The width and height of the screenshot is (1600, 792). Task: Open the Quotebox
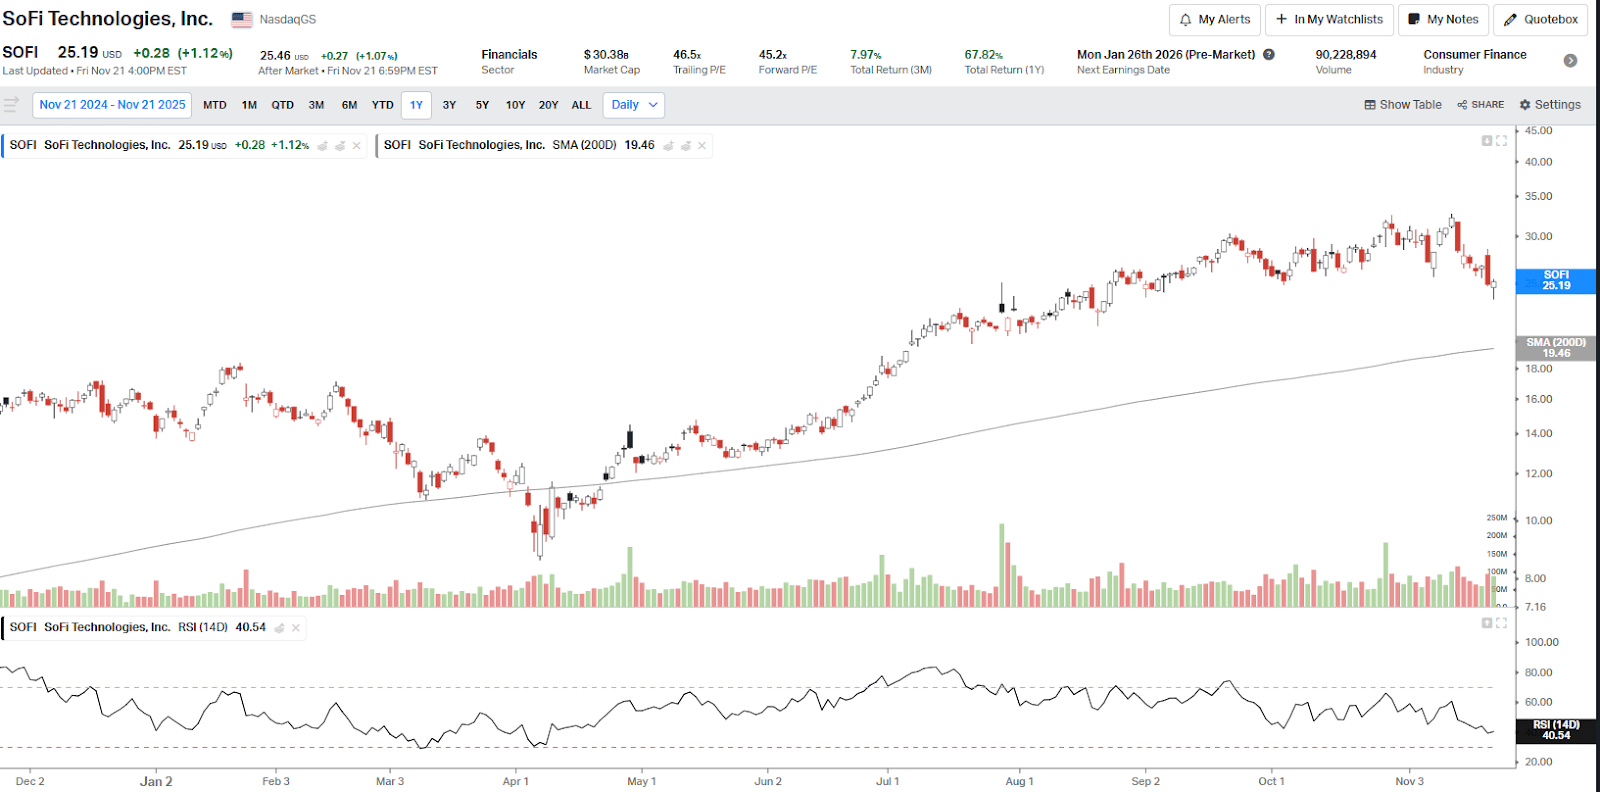(1541, 20)
